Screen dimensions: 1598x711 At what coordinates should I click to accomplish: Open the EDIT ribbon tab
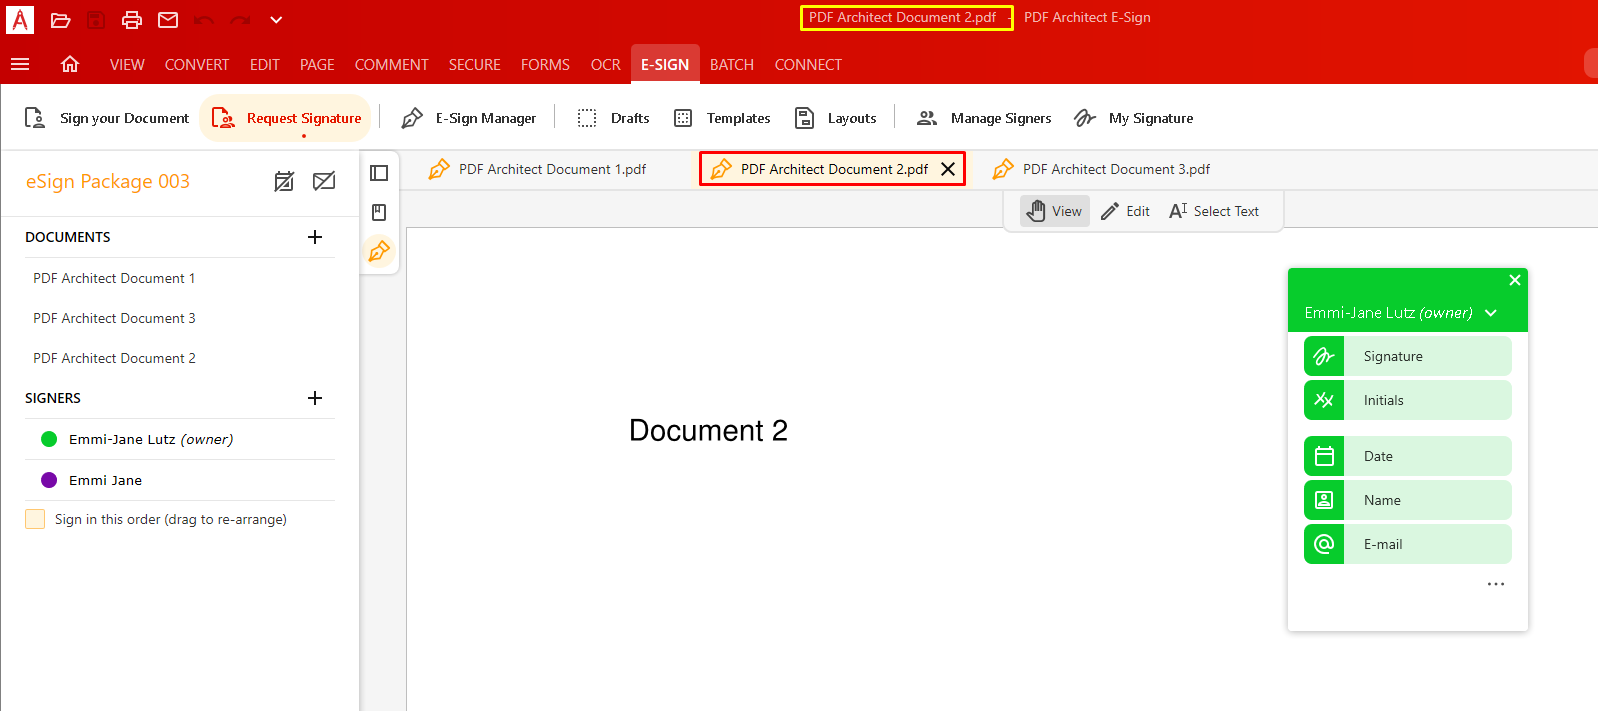(x=265, y=65)
